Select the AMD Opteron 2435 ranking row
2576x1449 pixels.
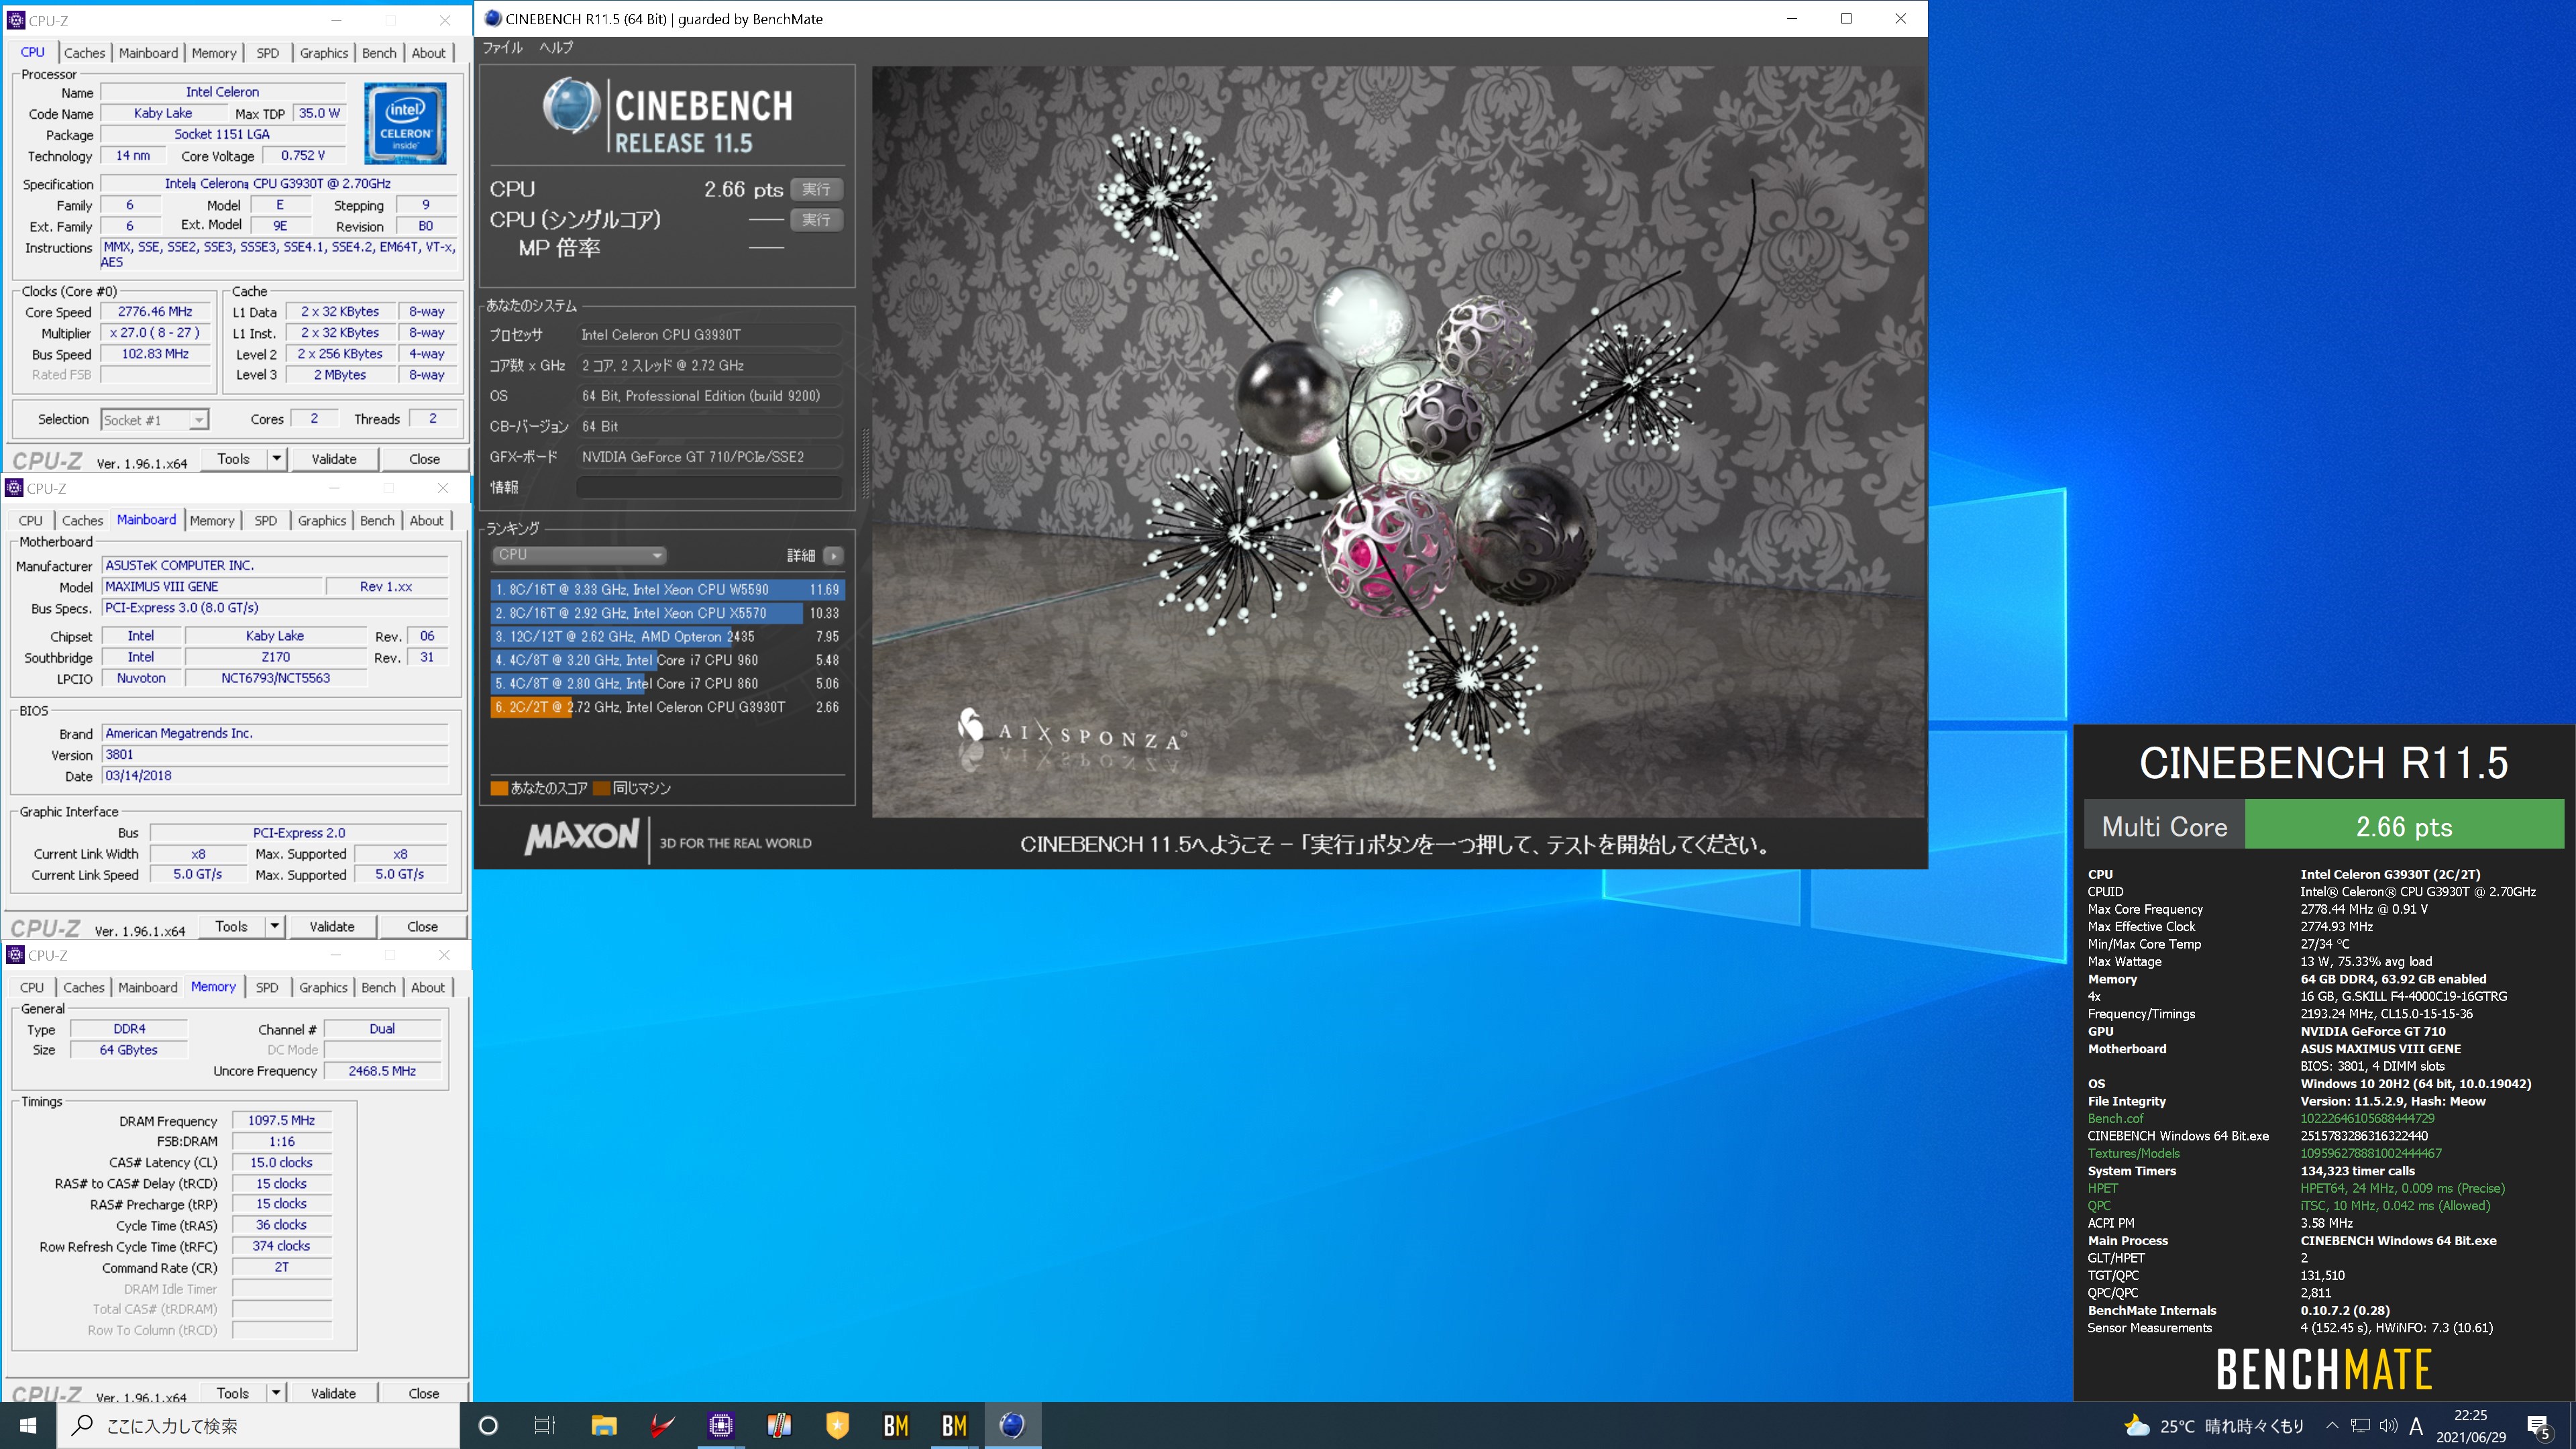pyautogui.click(x=667, y=637)
